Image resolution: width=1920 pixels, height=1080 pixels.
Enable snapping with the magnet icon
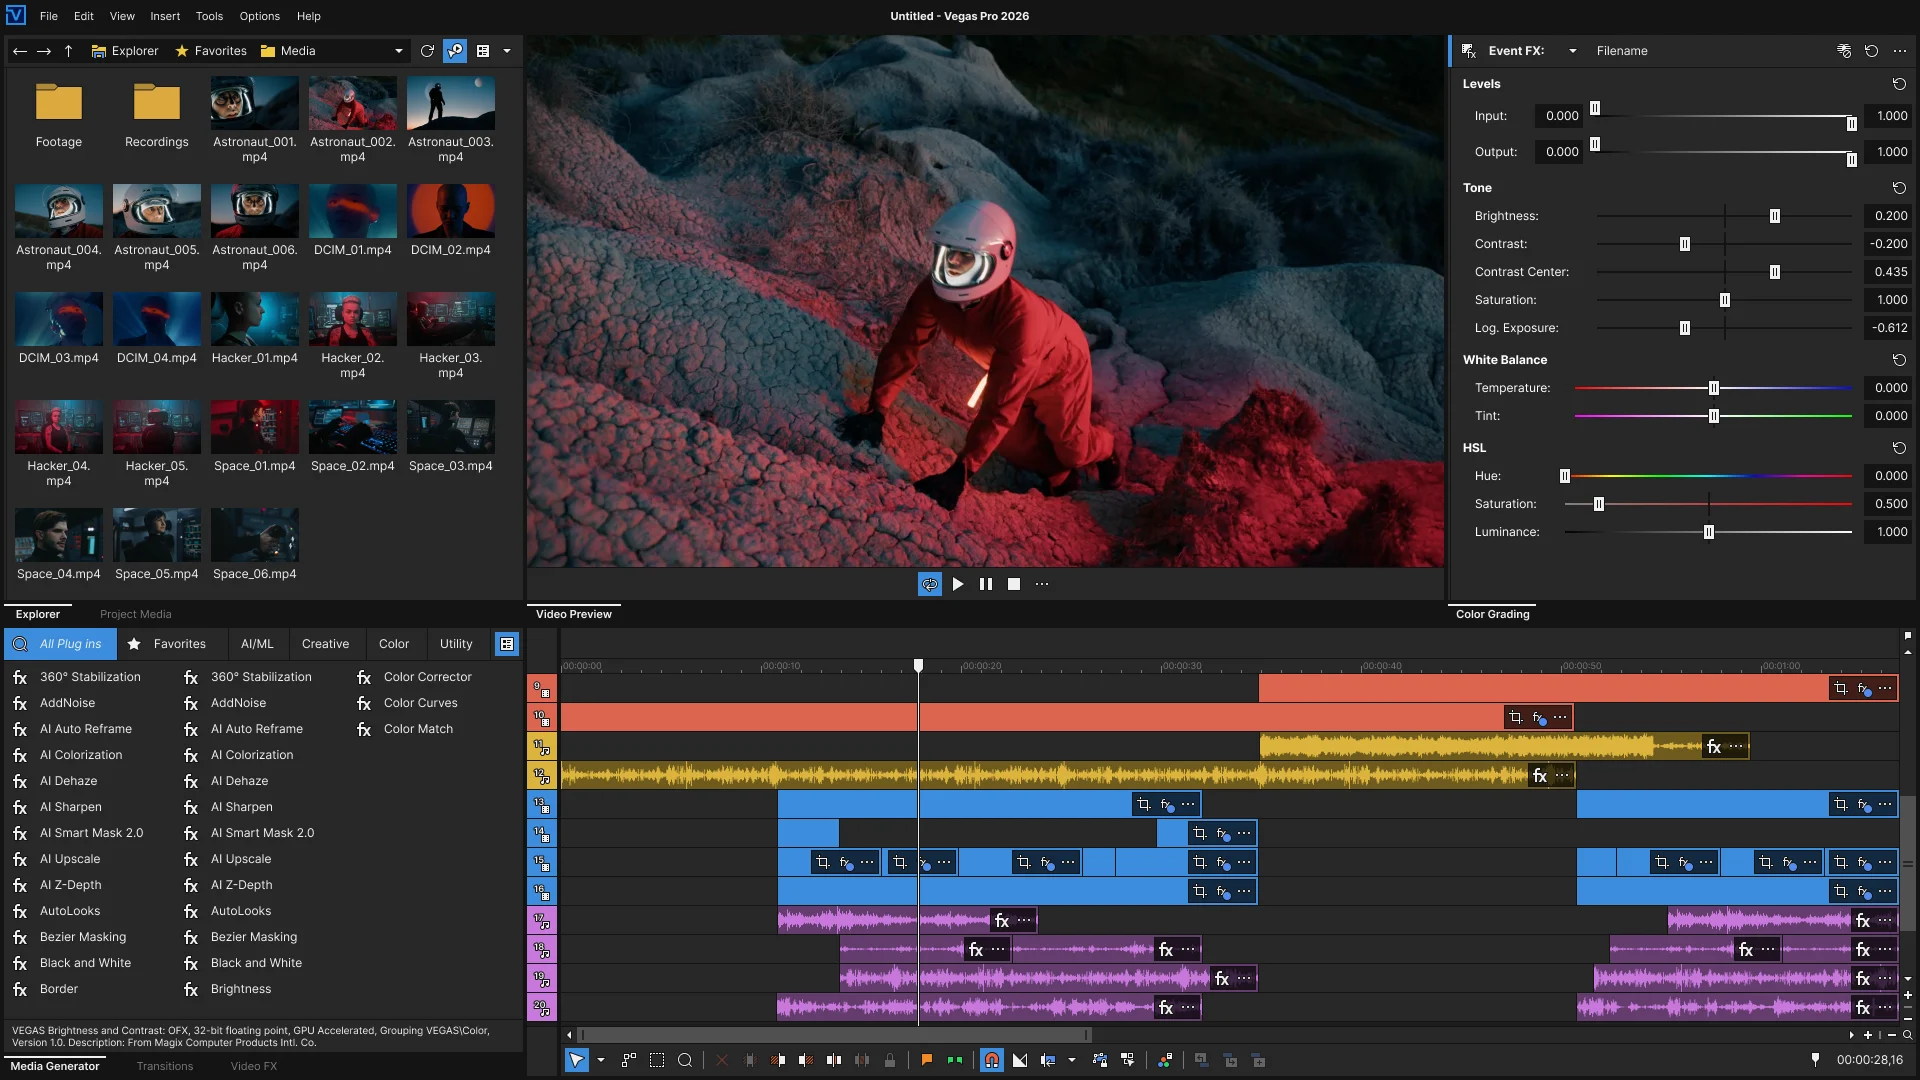(x=992, y=1060)
